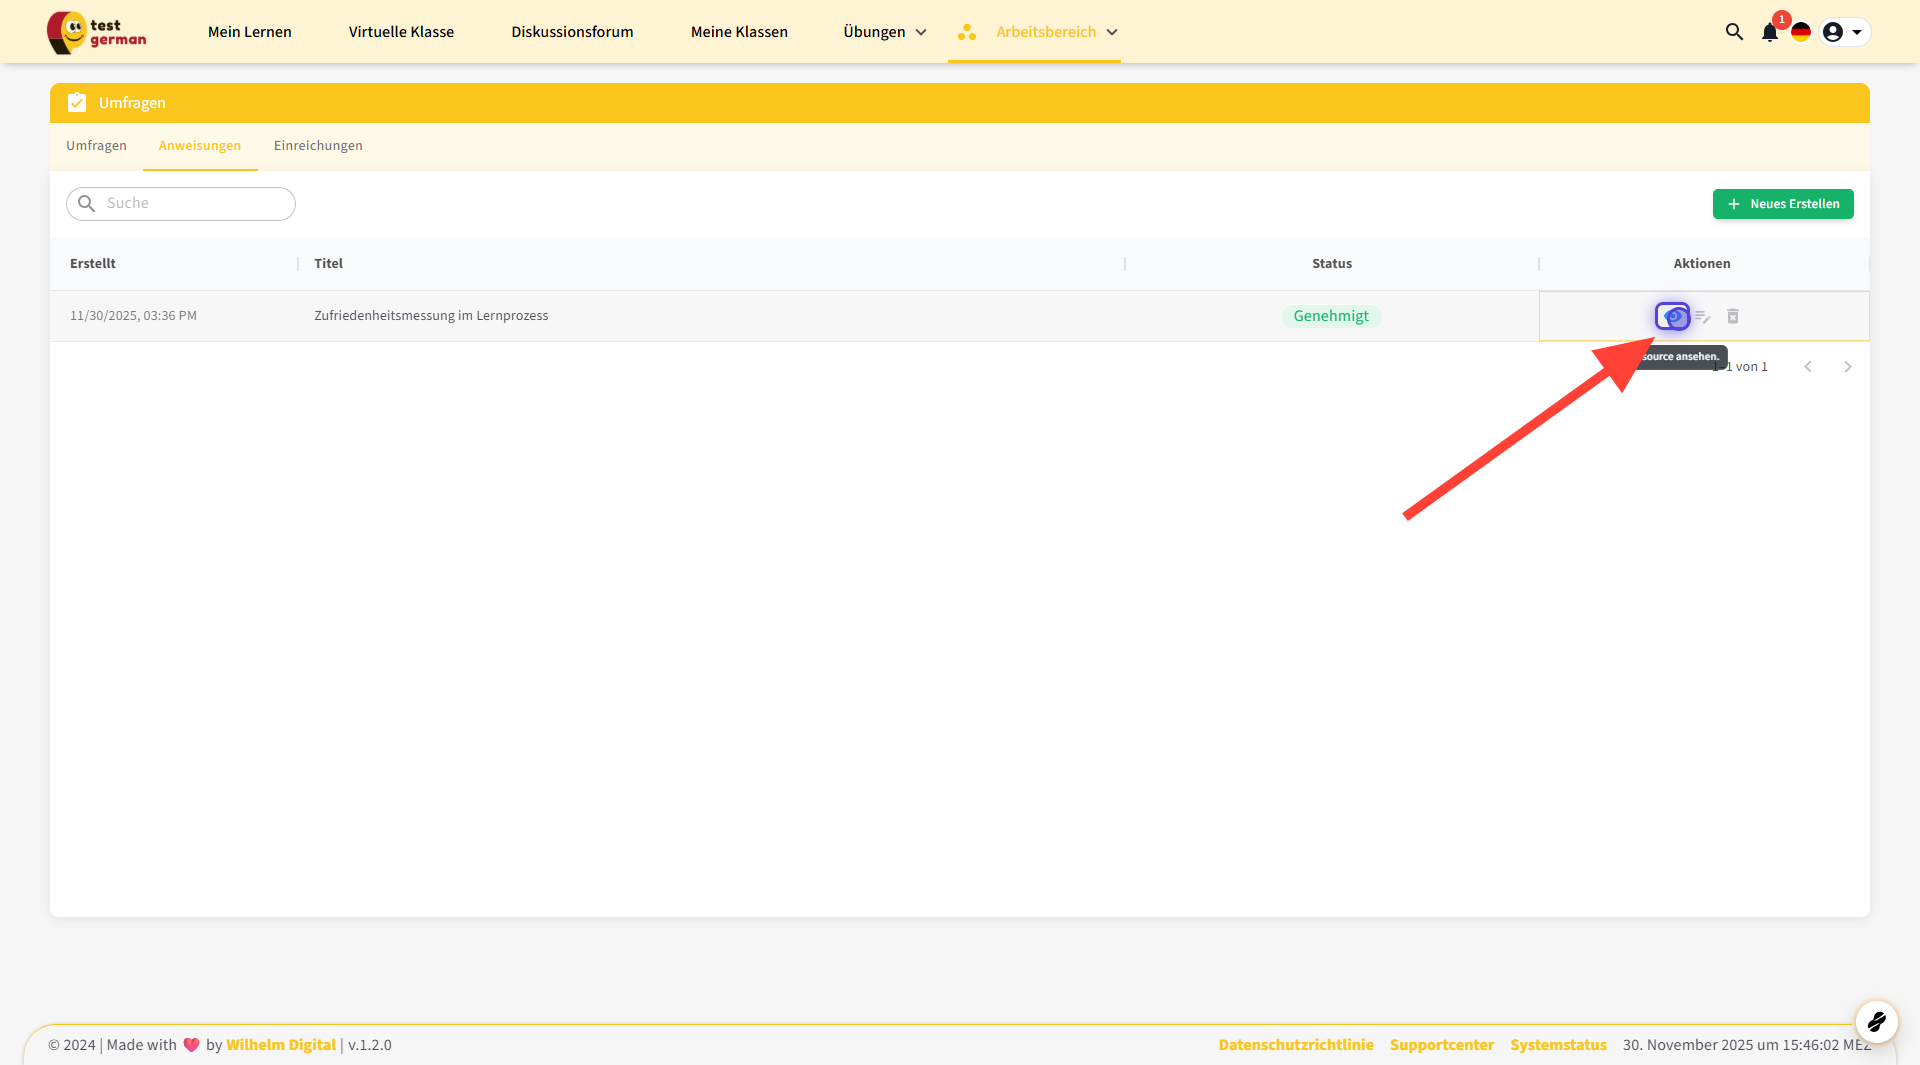The height and width of the screenshot is (1065, 1920).
Task: Open Mein Lernen from navigation
Action: click(250, 32)
